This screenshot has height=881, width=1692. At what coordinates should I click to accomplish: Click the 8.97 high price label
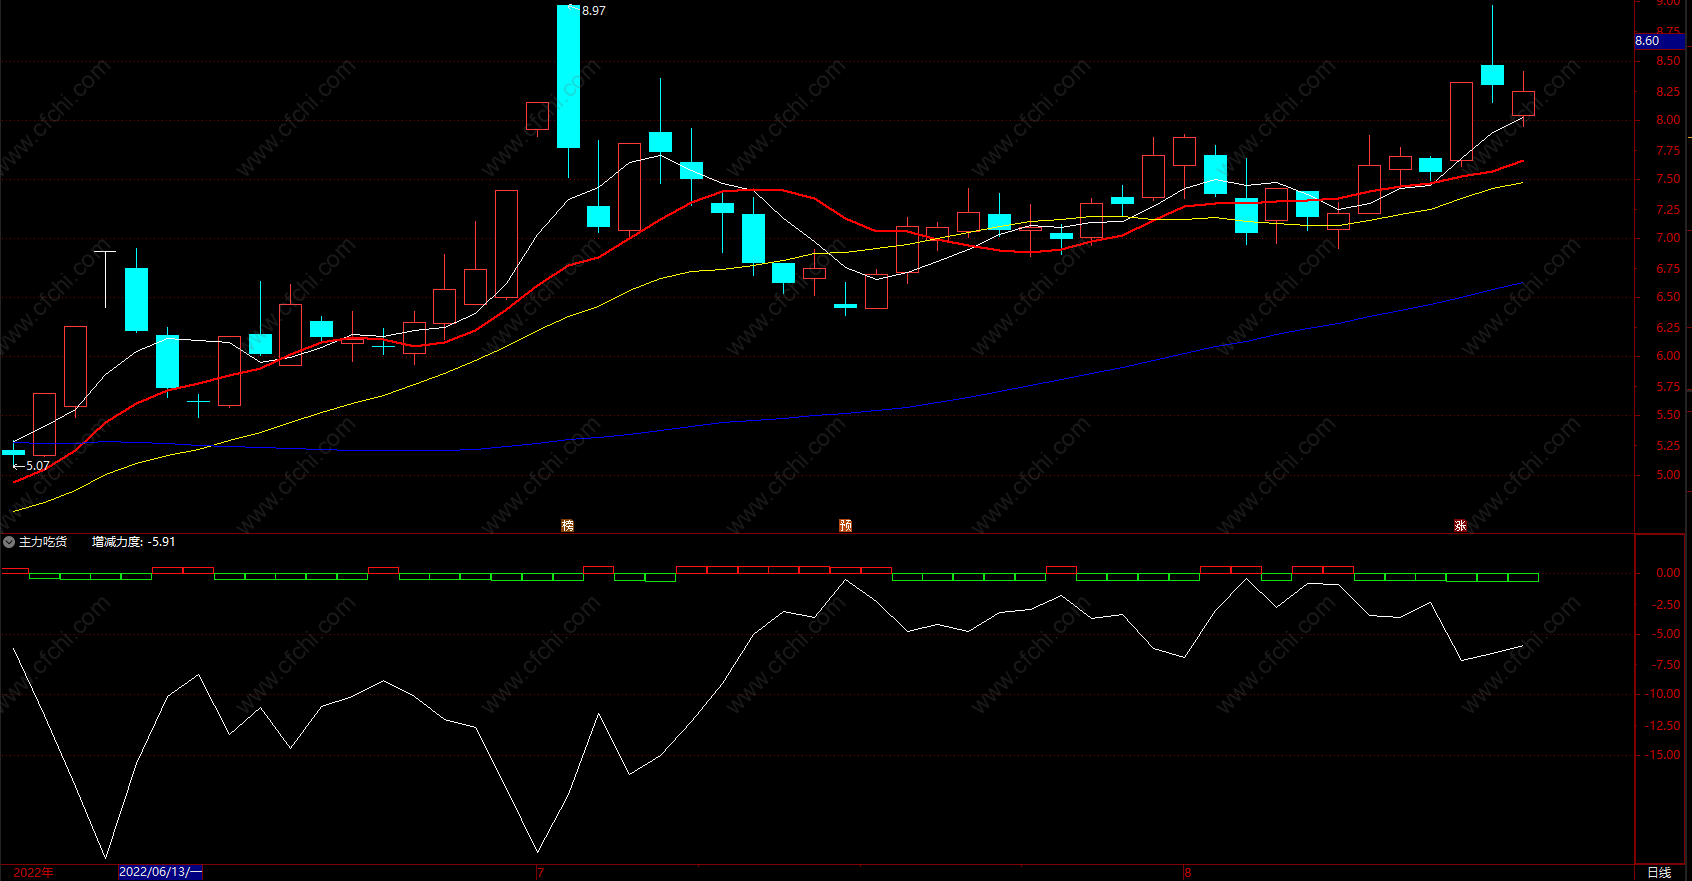(x=593, y=11)
